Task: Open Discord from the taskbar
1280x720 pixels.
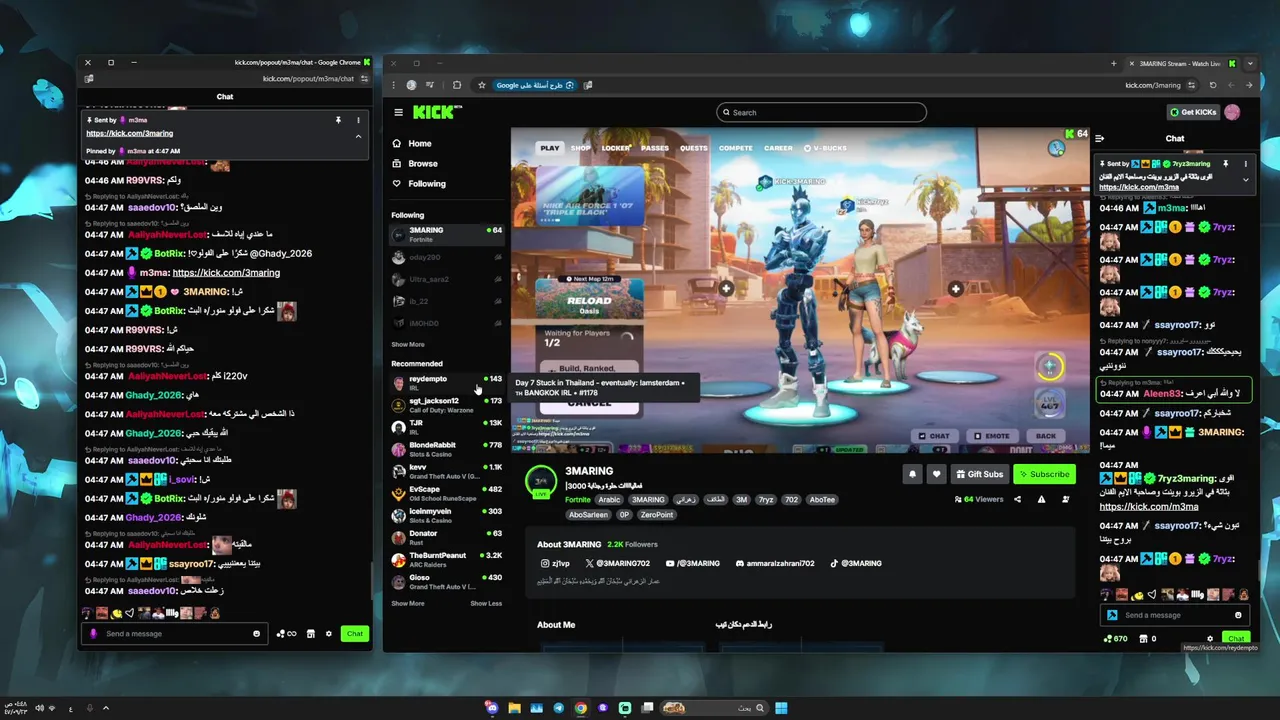Action: [492, 708]
